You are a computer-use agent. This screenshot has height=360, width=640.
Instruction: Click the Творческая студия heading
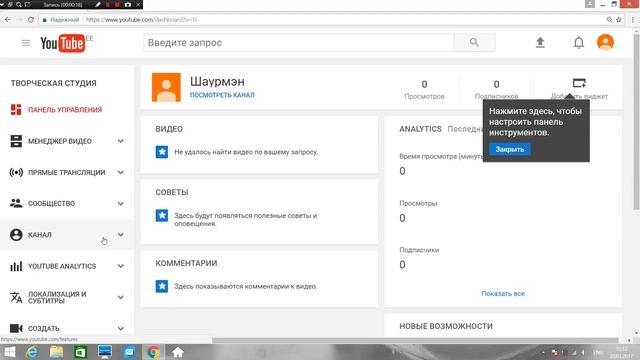click(53, 83)
